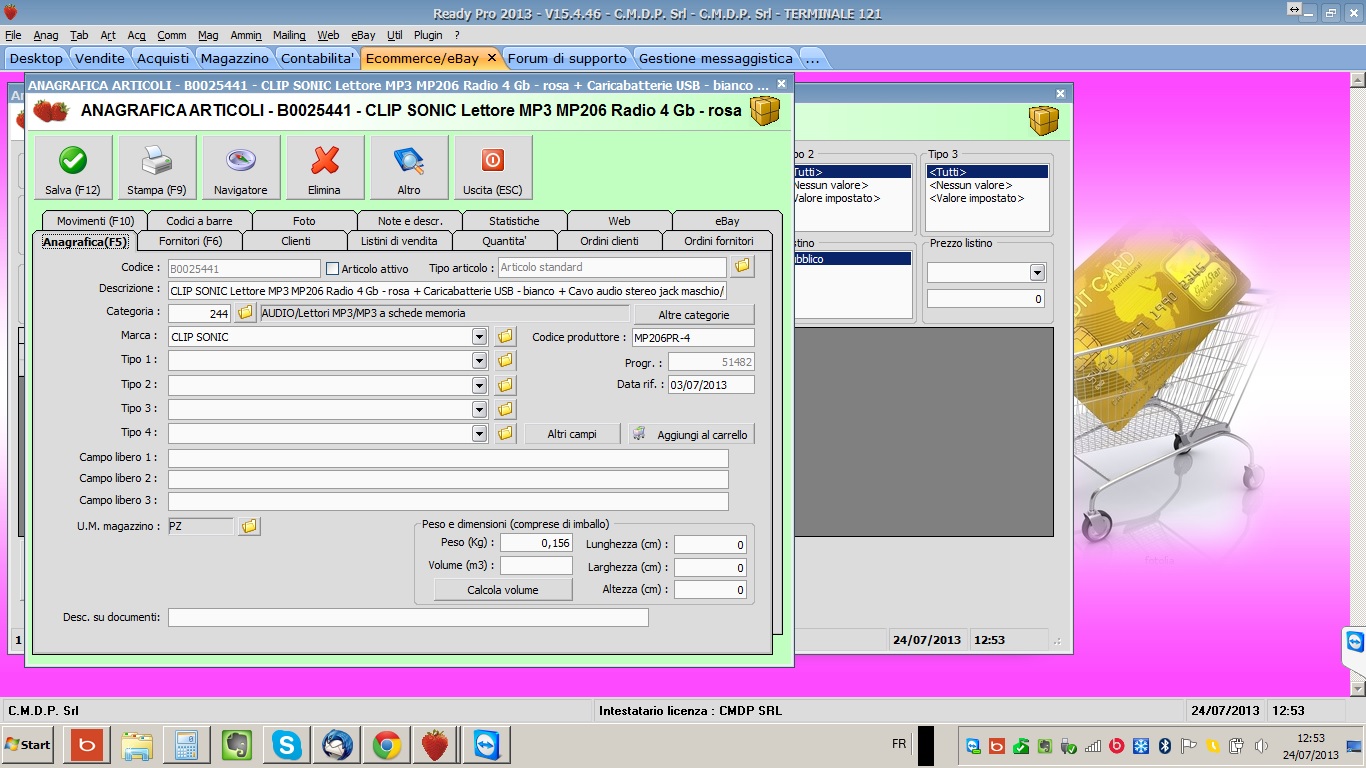Expand the Tipo 3 dropdown
Viewport: 1366px width, 768px height.
479,409
